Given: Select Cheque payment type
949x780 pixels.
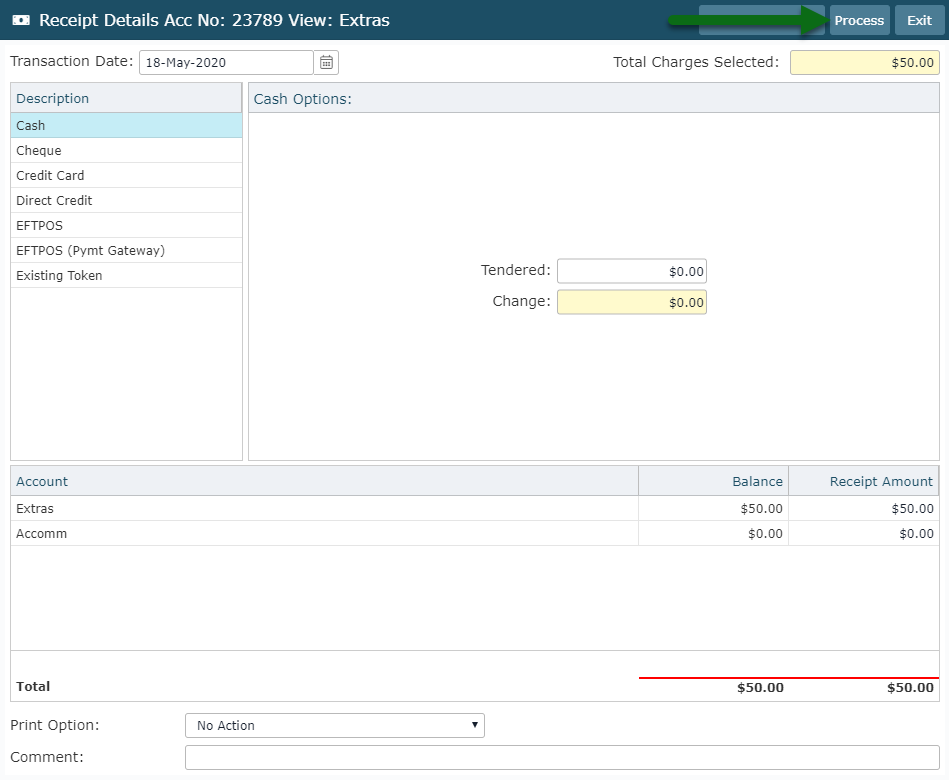Looking at the screenshot, I should coord(126,151).
